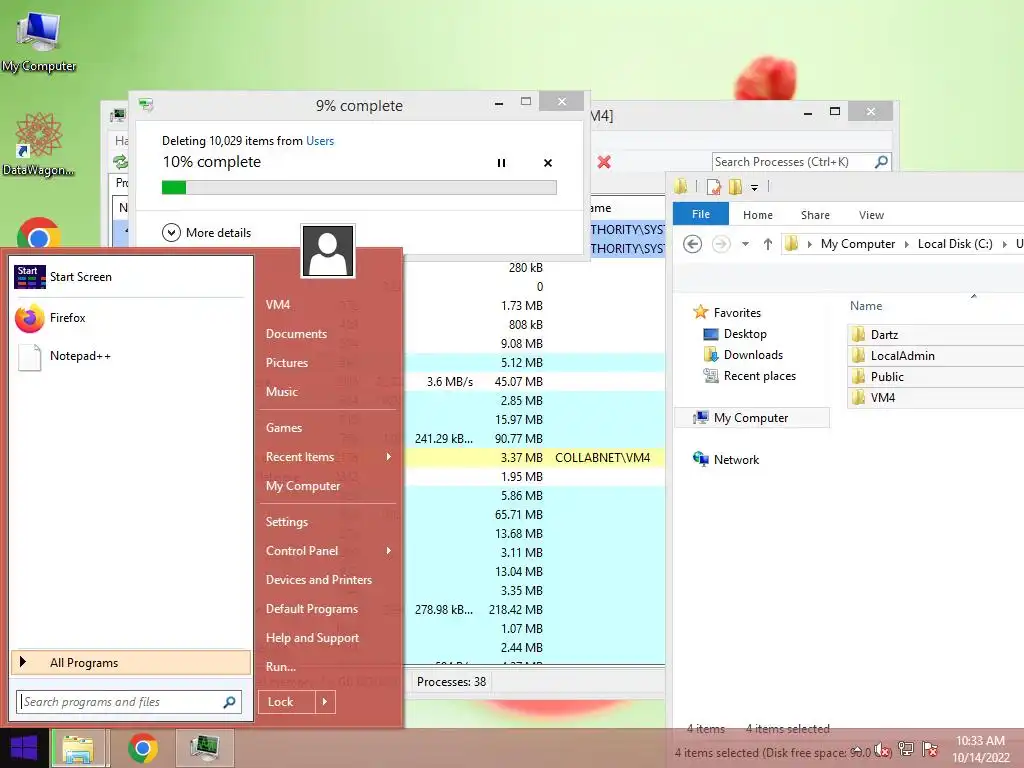Open Settings from start menu
Viewport: 1024px width, 768px height.
(x=287, y=522)
